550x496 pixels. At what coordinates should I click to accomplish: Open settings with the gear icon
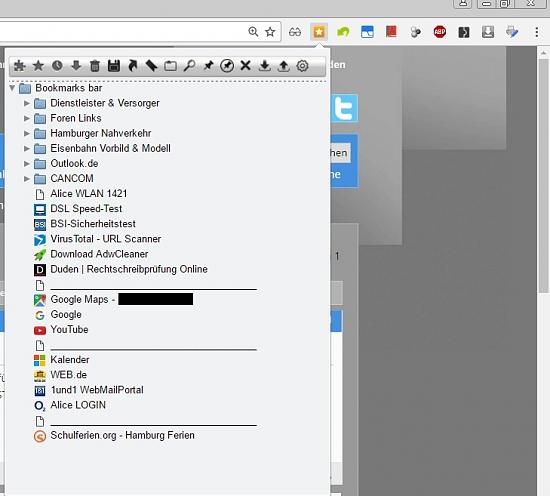pos(302,66)
